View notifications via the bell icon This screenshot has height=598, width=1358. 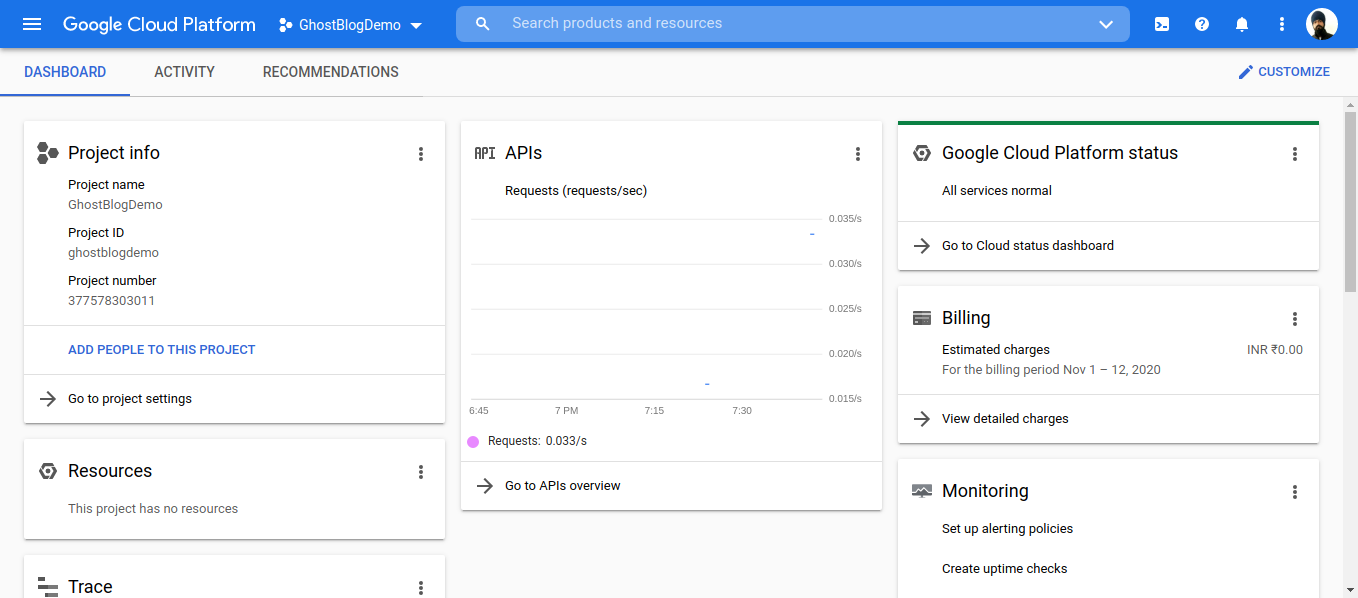[x=1241, y=24]
